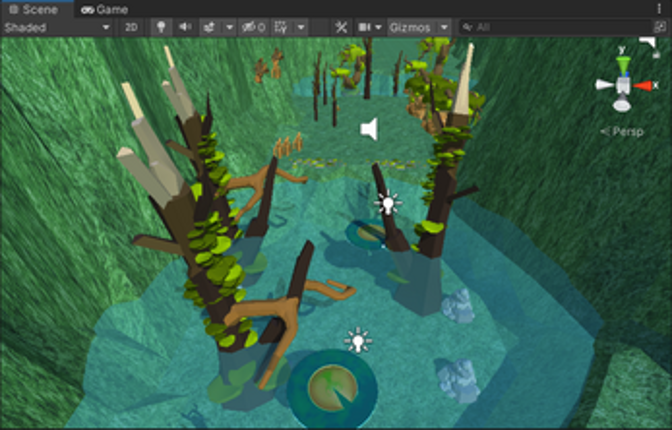Click the green Y axis gizmo cone
672x430 pixels.
(x=623, y=64)
